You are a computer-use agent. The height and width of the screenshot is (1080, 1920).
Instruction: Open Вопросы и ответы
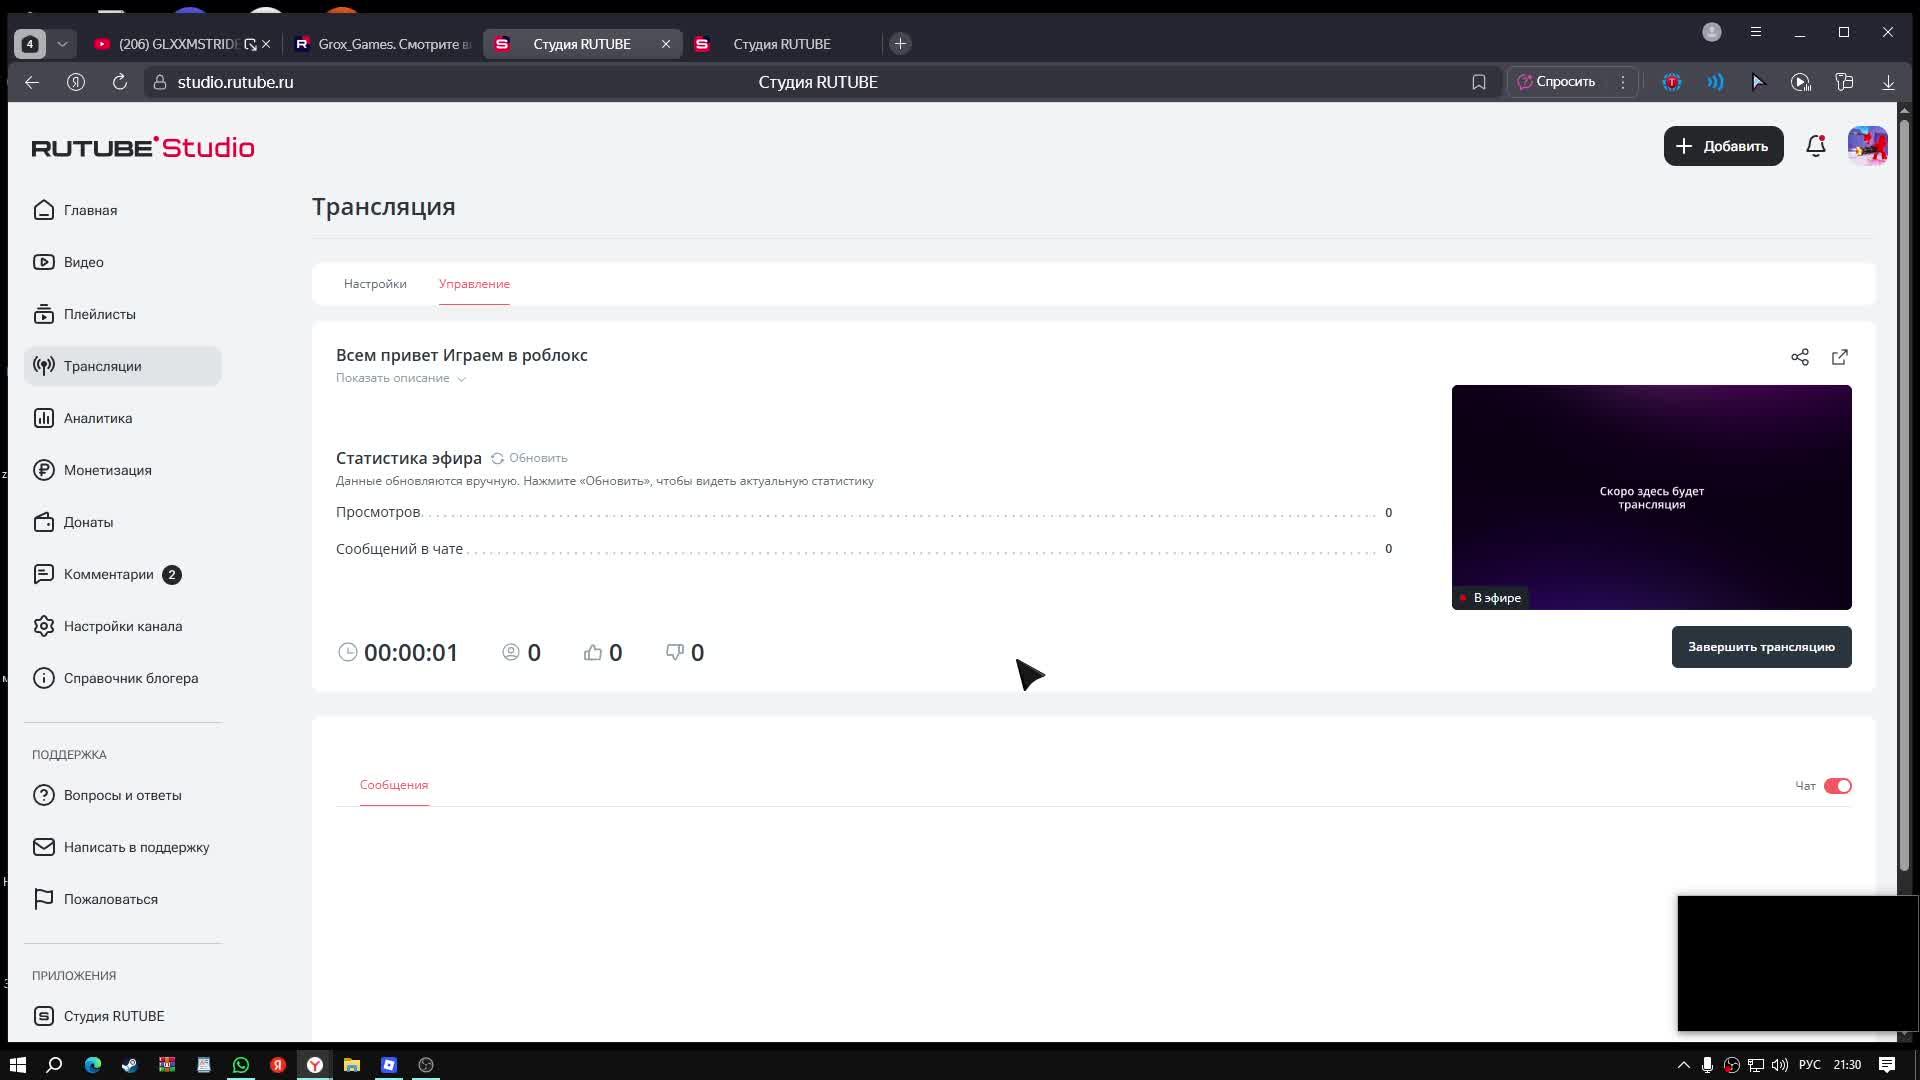(122, 795)
